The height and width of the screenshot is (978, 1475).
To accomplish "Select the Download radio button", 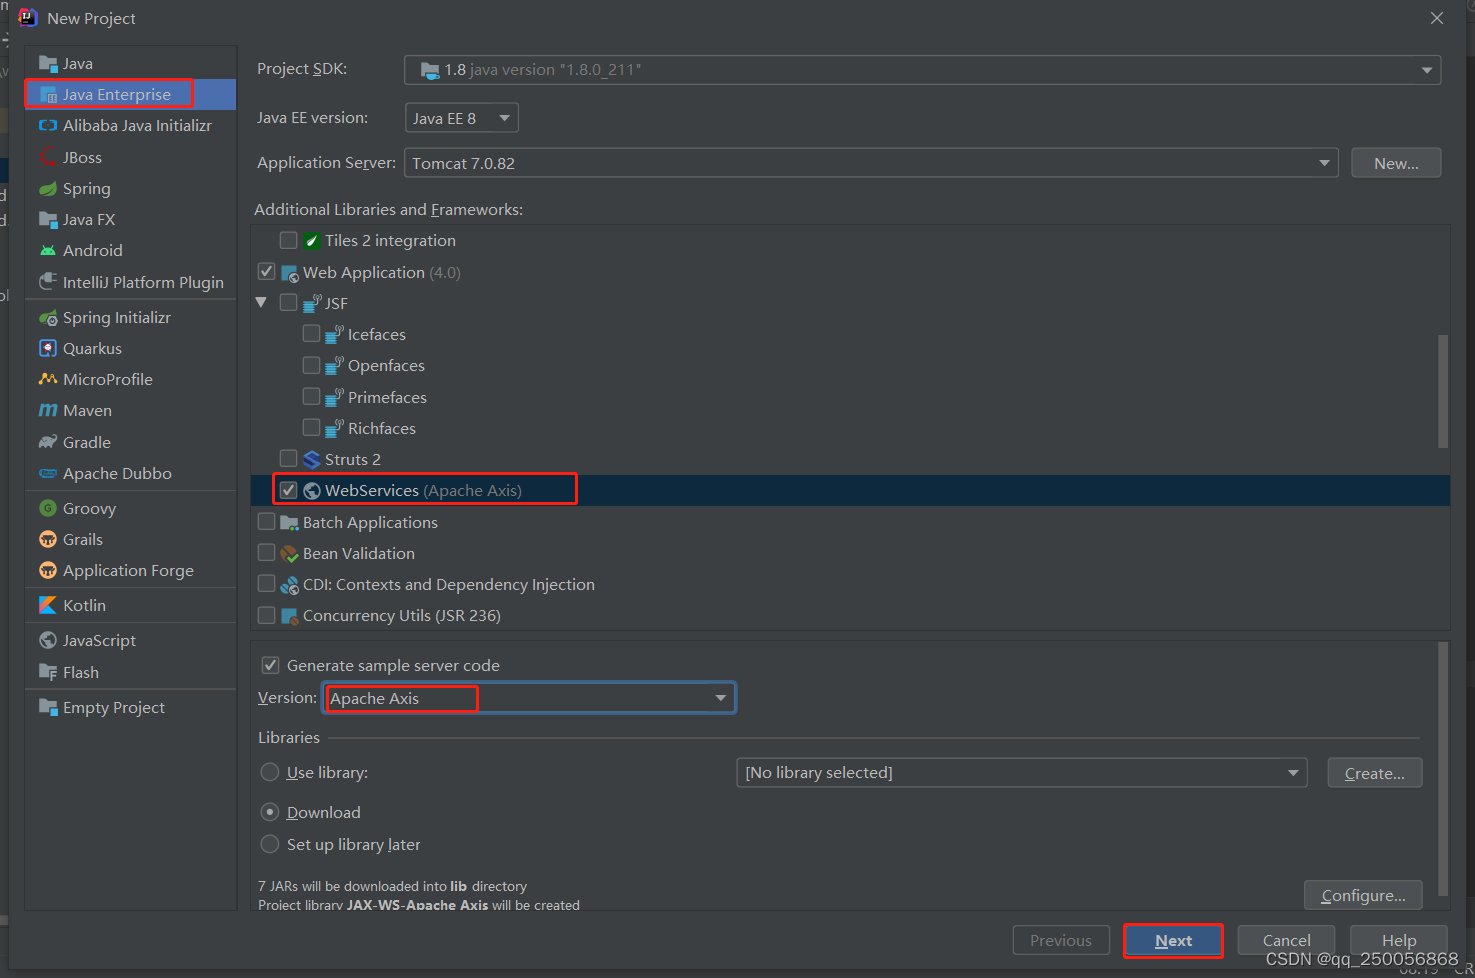I will click(x=270, y=812).
